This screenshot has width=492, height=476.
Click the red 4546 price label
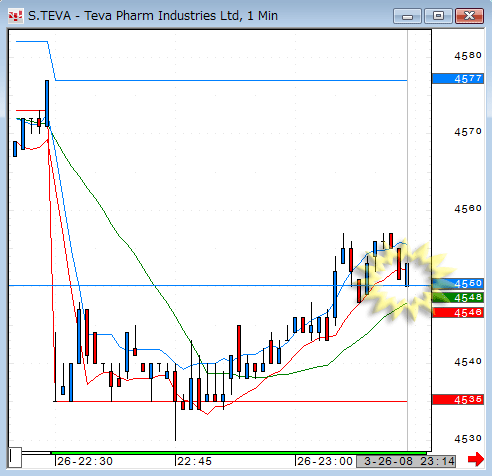click(458, 312)
